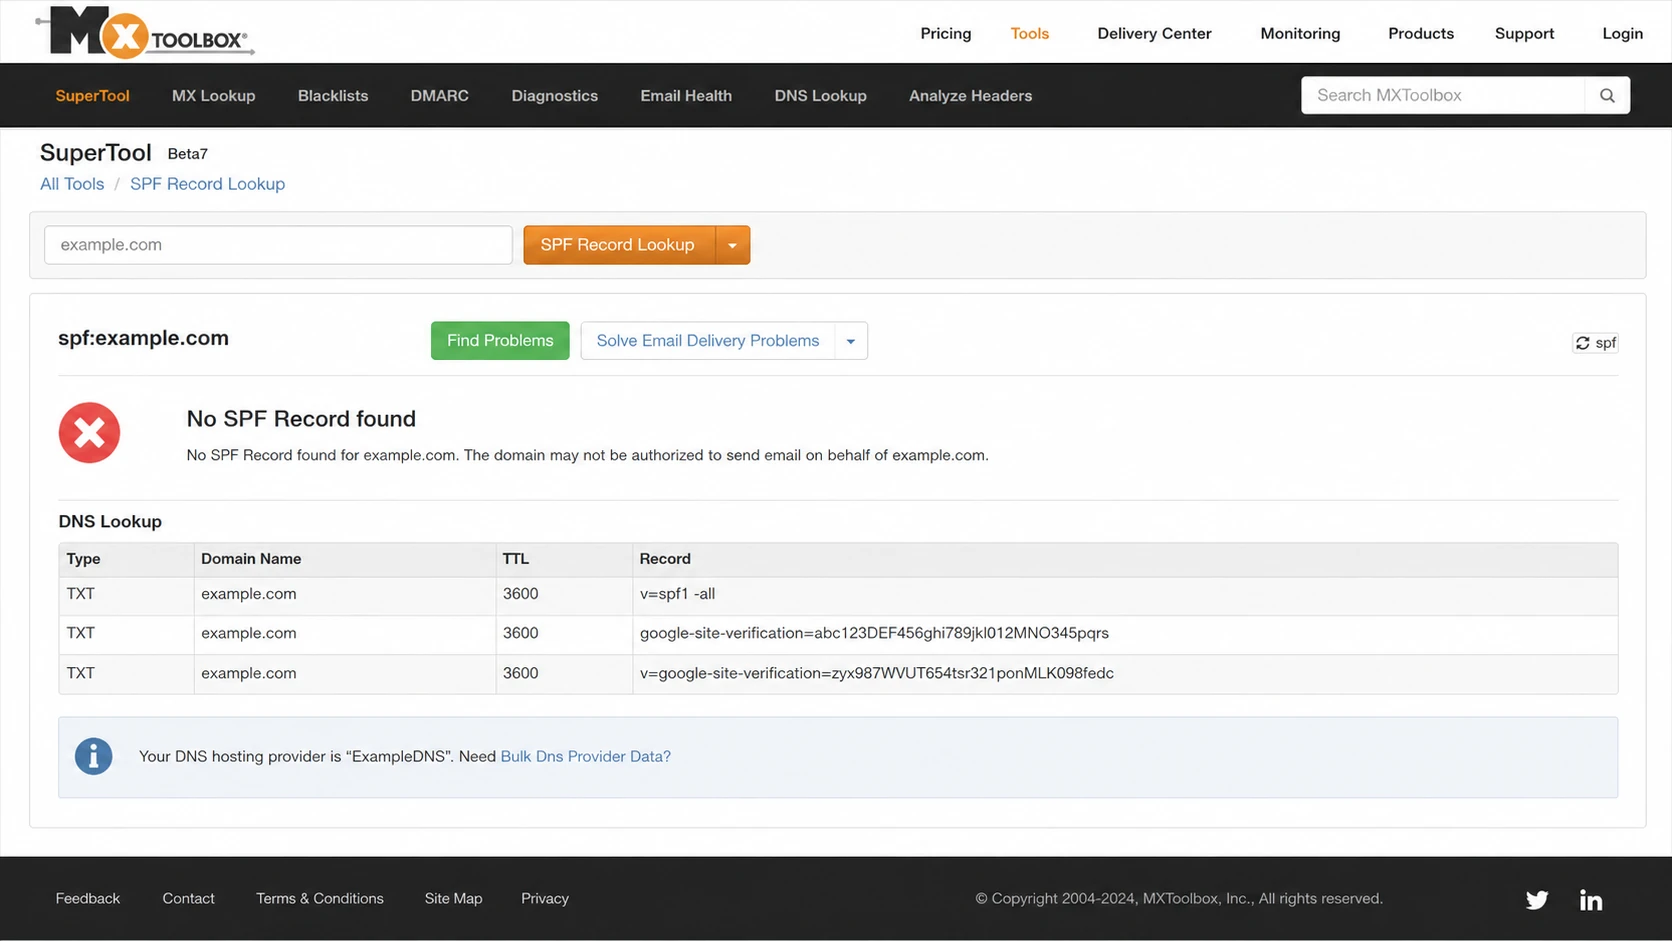Click the Login link
Viewport: 1672px width, 941px height.
[x=1622, y=33]
